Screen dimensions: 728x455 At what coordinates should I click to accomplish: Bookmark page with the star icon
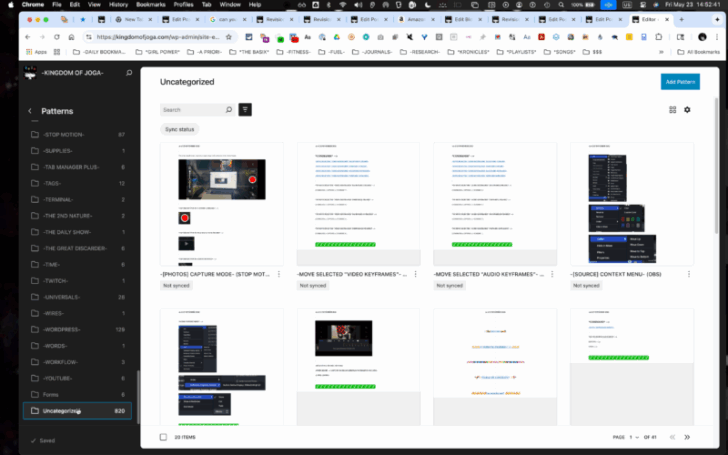click(228, 37)
